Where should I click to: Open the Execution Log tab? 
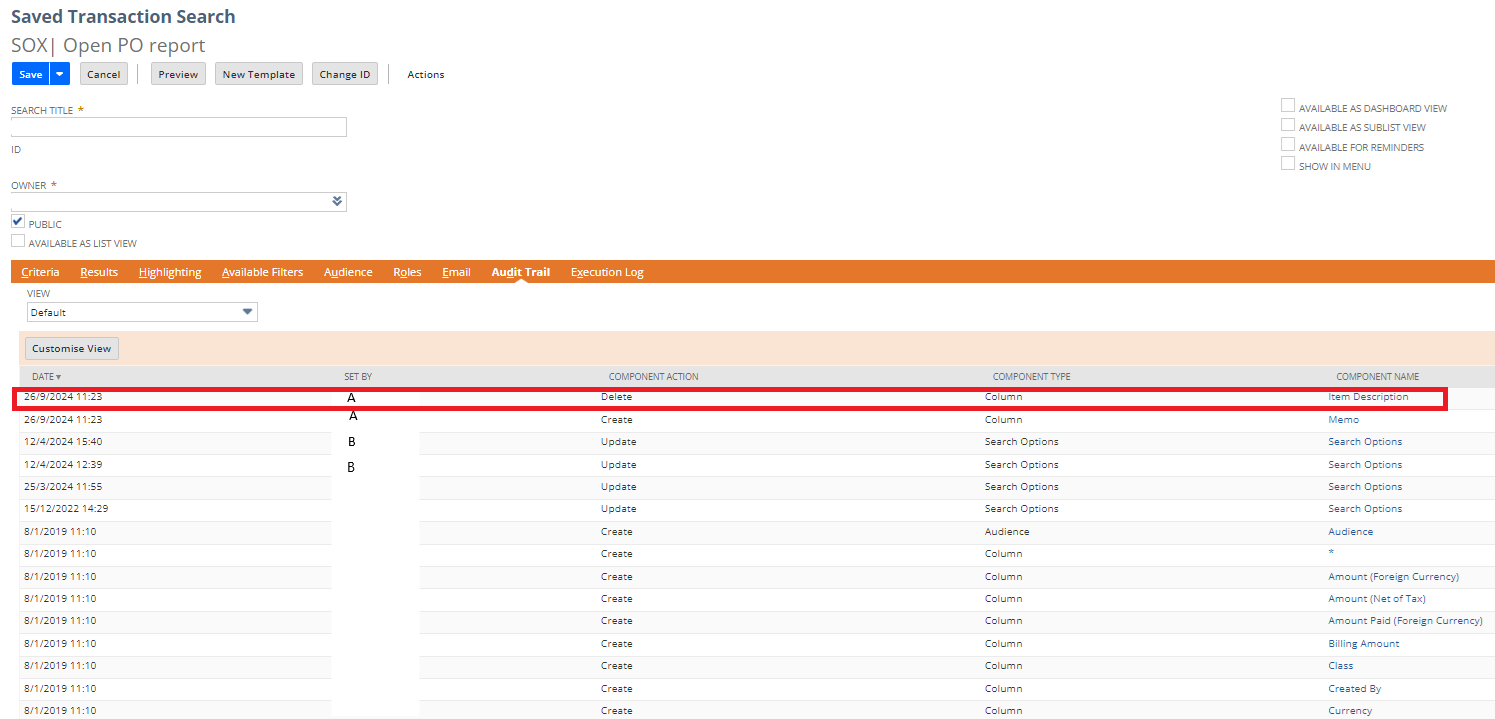(606, 271)
